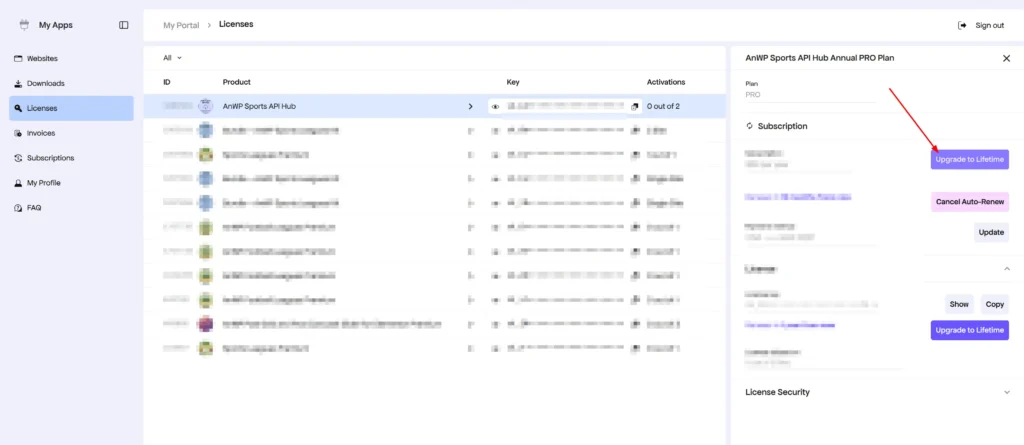Screen dimensions: 1024x445
Task: Open My Profile
Action: [x=71, y=183]
